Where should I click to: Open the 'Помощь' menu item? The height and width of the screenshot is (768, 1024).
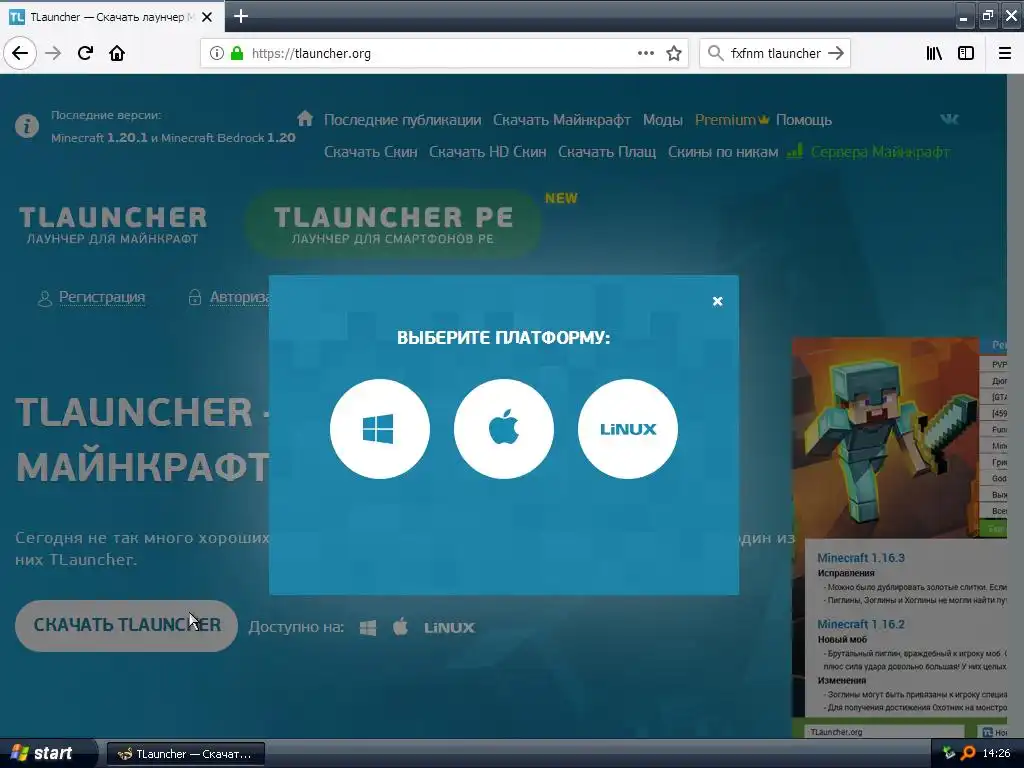[803, 120]
